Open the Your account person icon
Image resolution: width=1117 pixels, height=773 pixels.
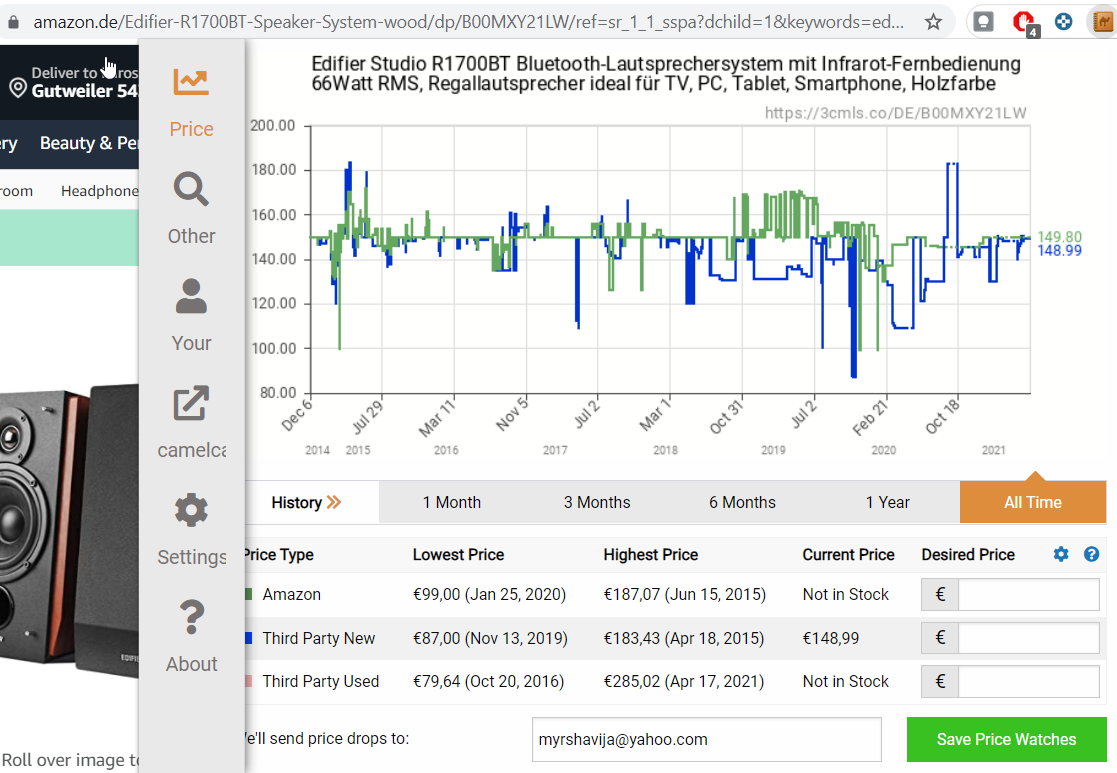tap(191, 296)
